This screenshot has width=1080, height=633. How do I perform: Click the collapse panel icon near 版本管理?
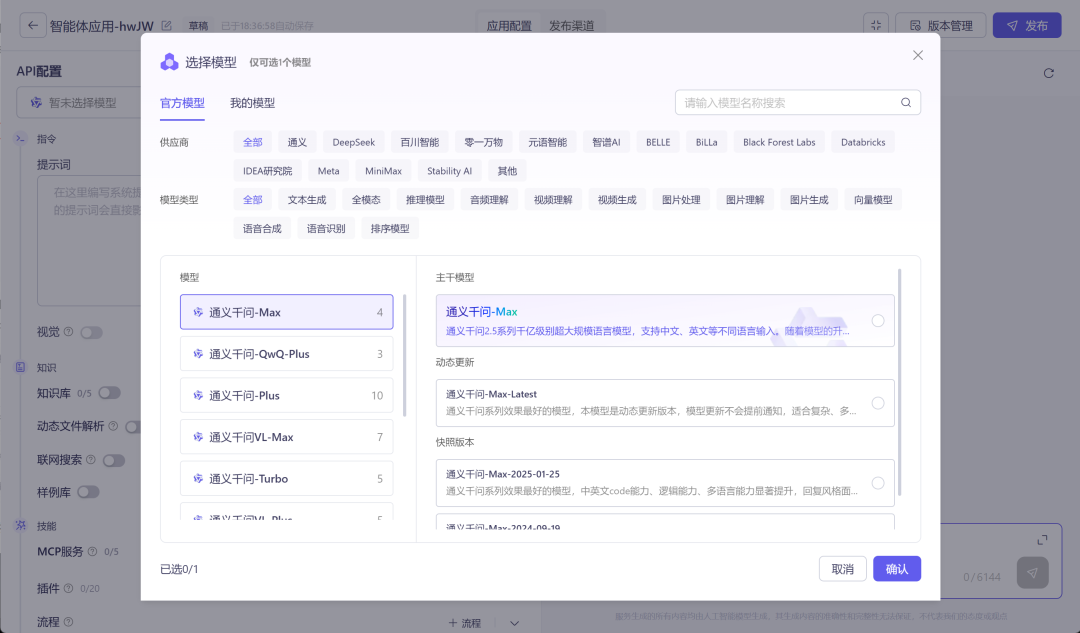coord(875,25)
